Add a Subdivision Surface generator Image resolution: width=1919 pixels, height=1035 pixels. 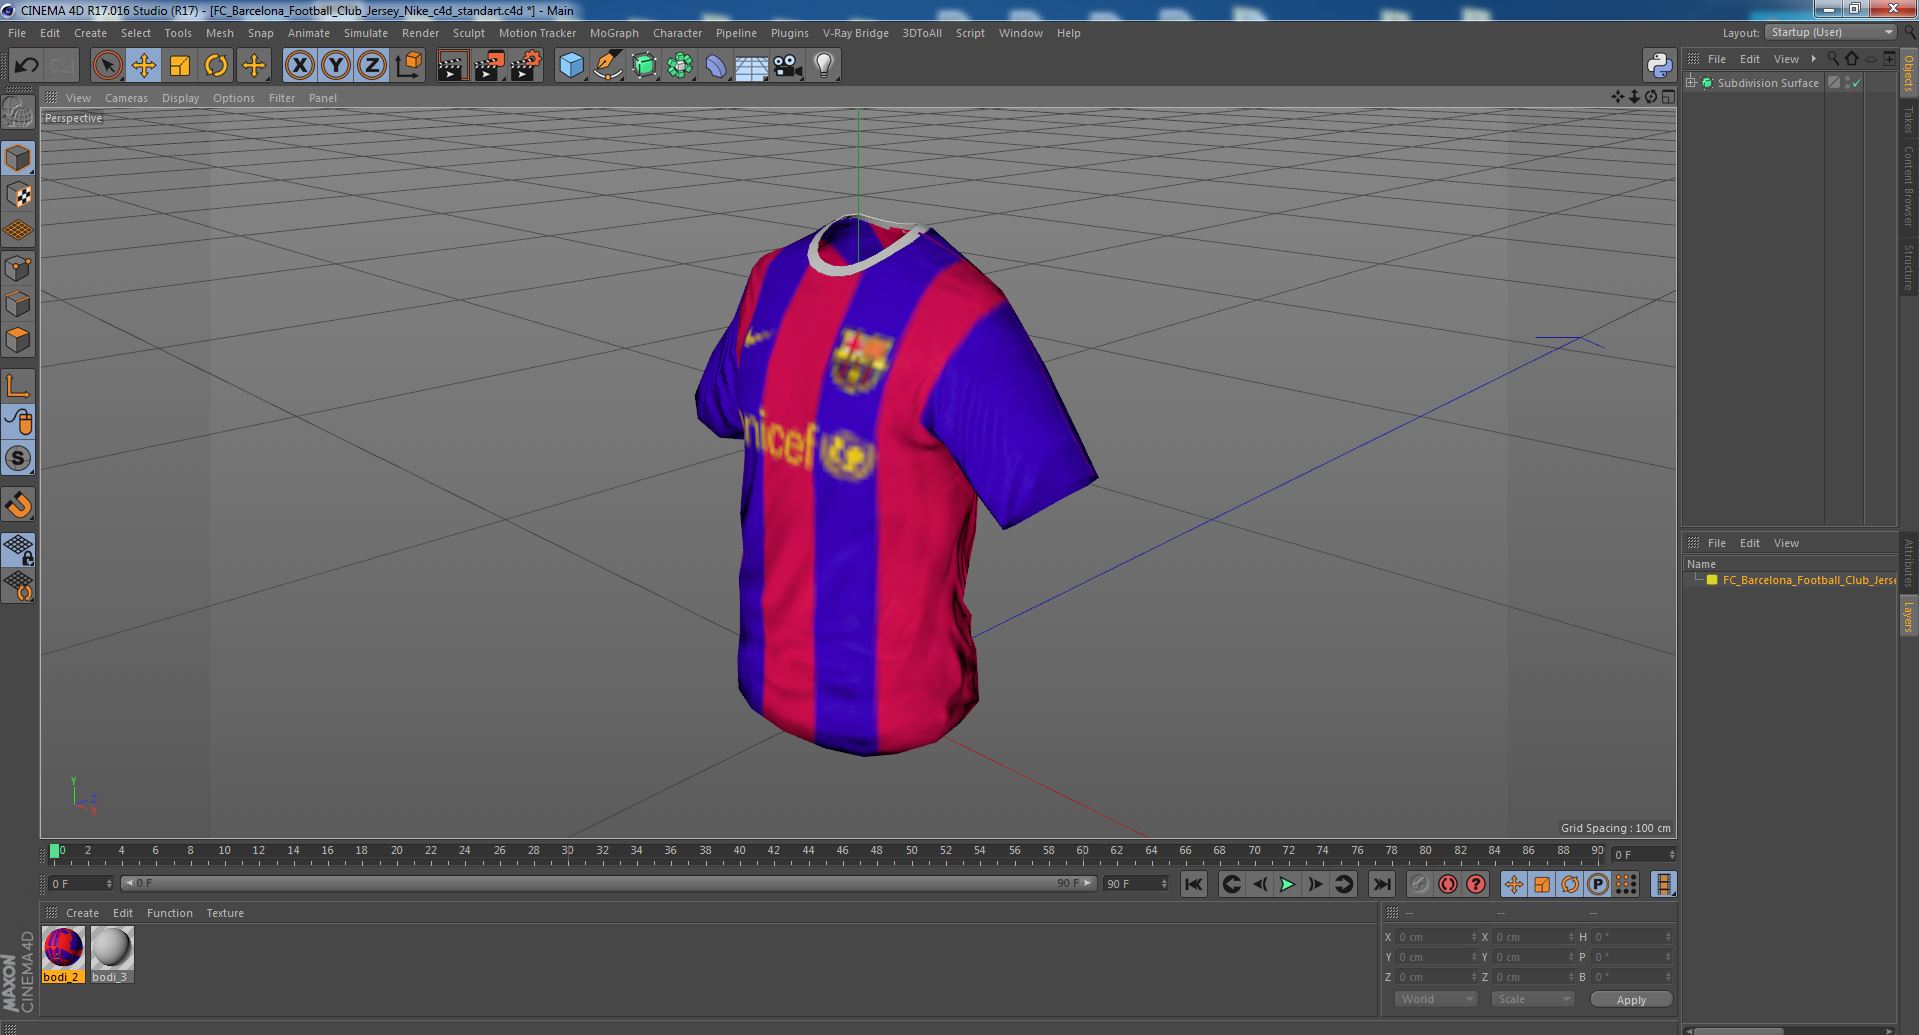[x=644, y=66]
